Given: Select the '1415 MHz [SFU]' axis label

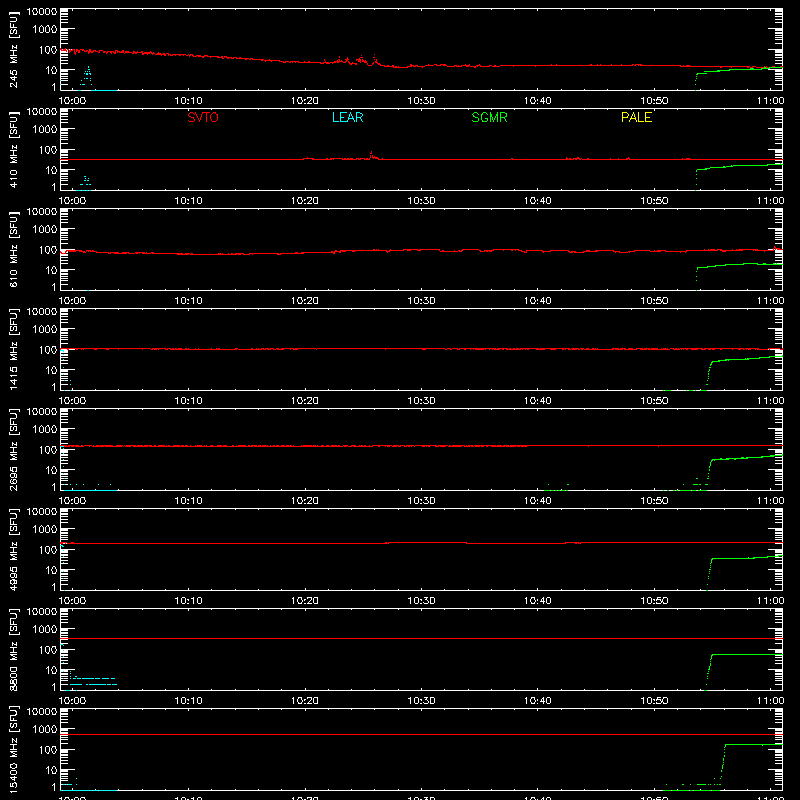Looking at the screenshot, I should coord(14,349).
